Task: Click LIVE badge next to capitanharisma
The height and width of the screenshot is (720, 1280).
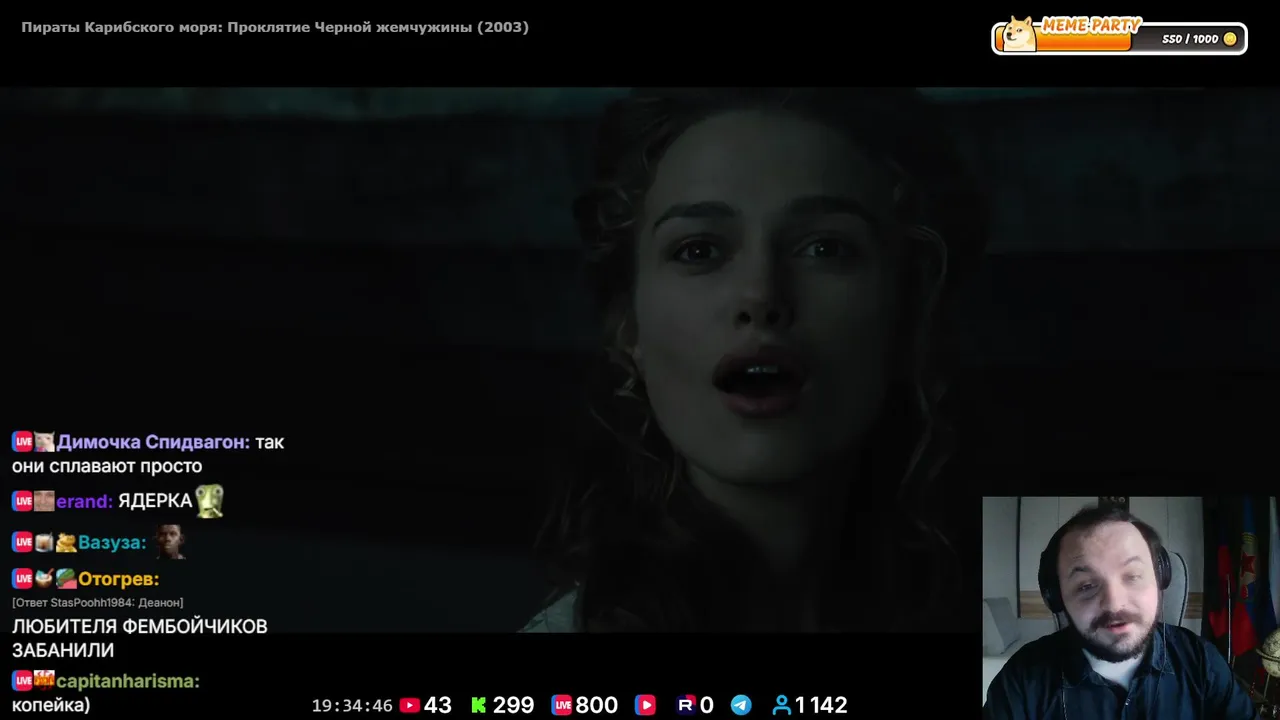Action: point(23,681)
